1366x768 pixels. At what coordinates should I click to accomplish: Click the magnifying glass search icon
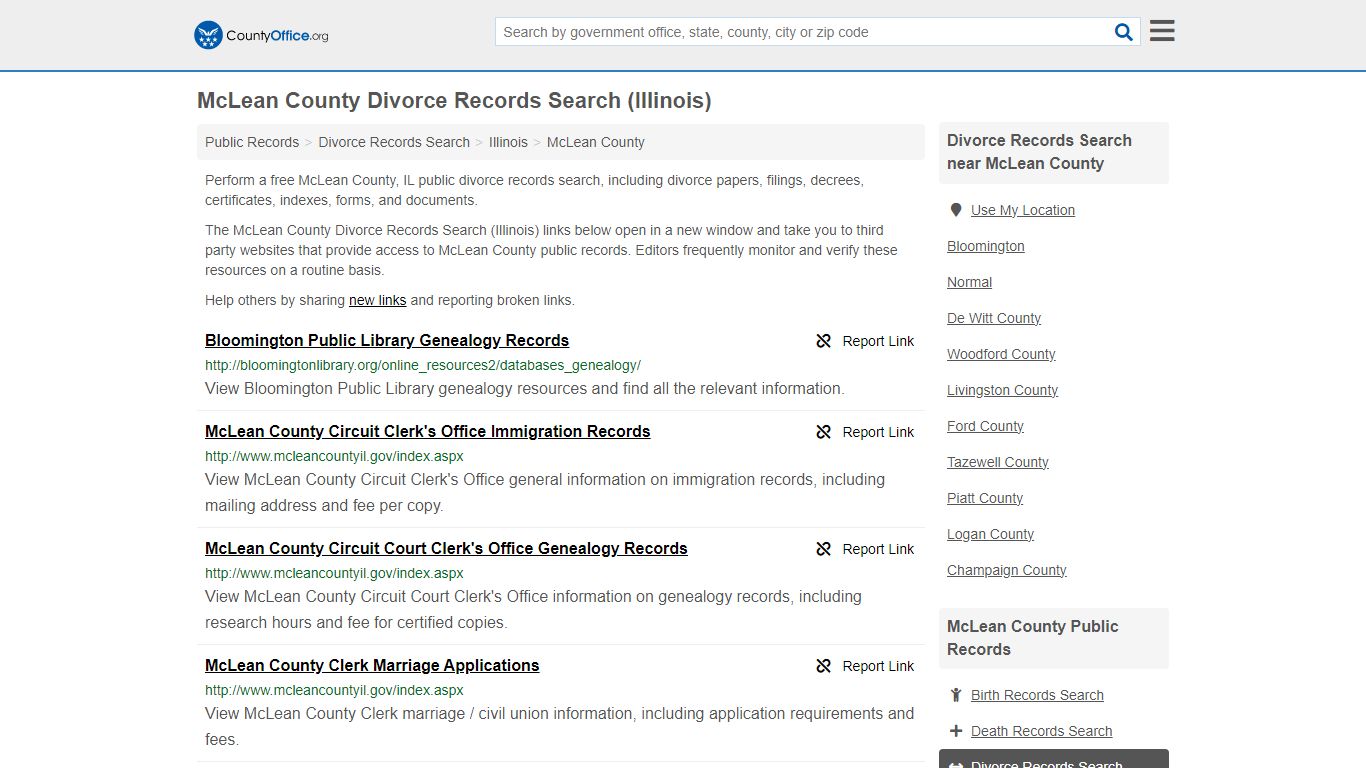click(1124, 32)
